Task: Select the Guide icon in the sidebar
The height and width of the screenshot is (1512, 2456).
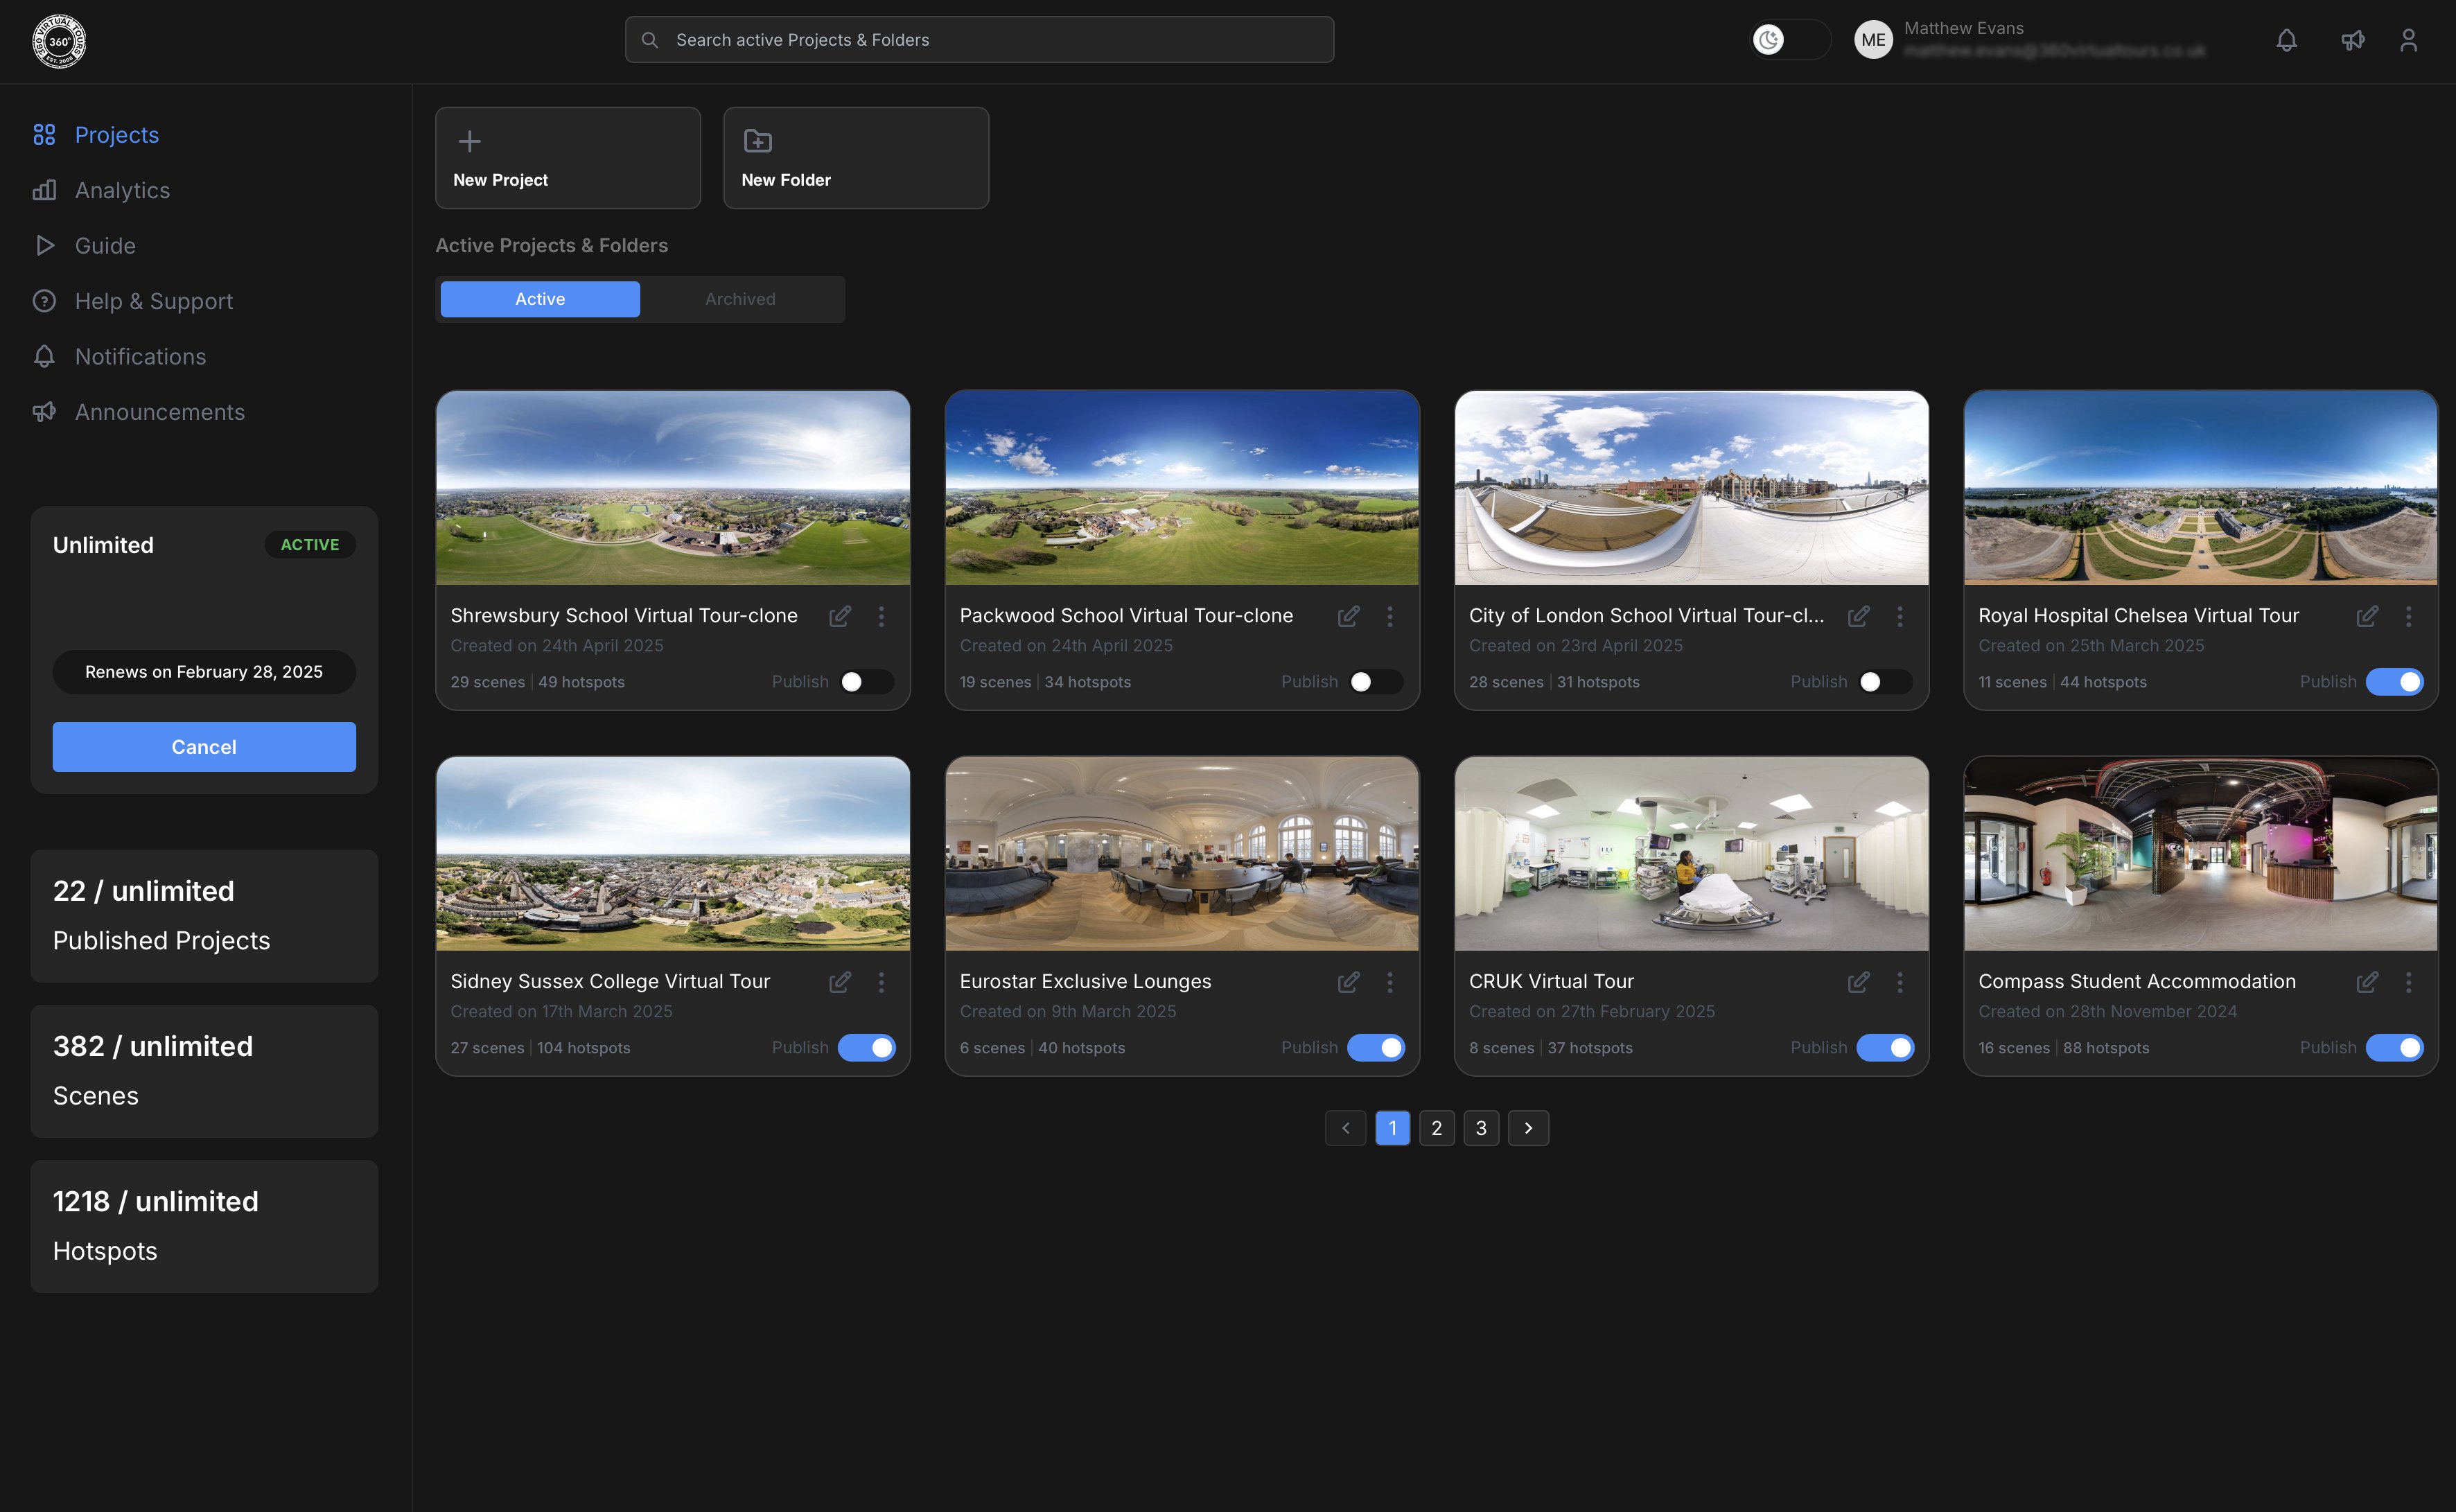Action: pos(44,245)
